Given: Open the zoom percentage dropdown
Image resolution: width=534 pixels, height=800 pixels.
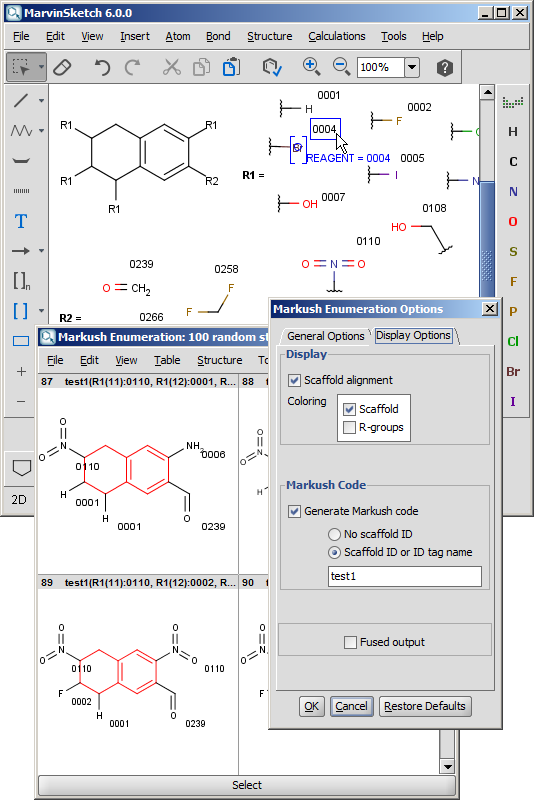Looking at the screenshot, I should click(x=412, y=67).
